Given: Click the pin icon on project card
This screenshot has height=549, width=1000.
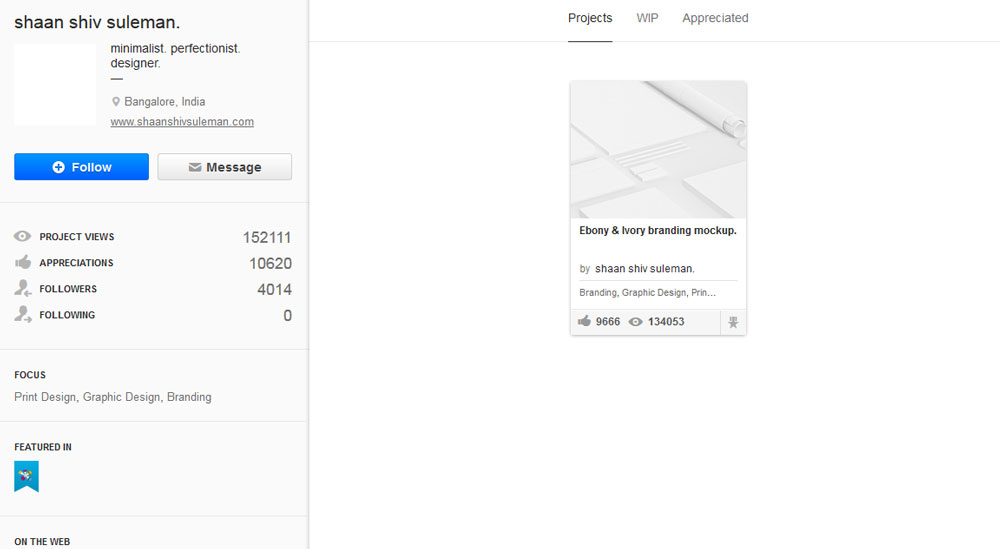Looking at the screenshot, I should pos(733,322).
